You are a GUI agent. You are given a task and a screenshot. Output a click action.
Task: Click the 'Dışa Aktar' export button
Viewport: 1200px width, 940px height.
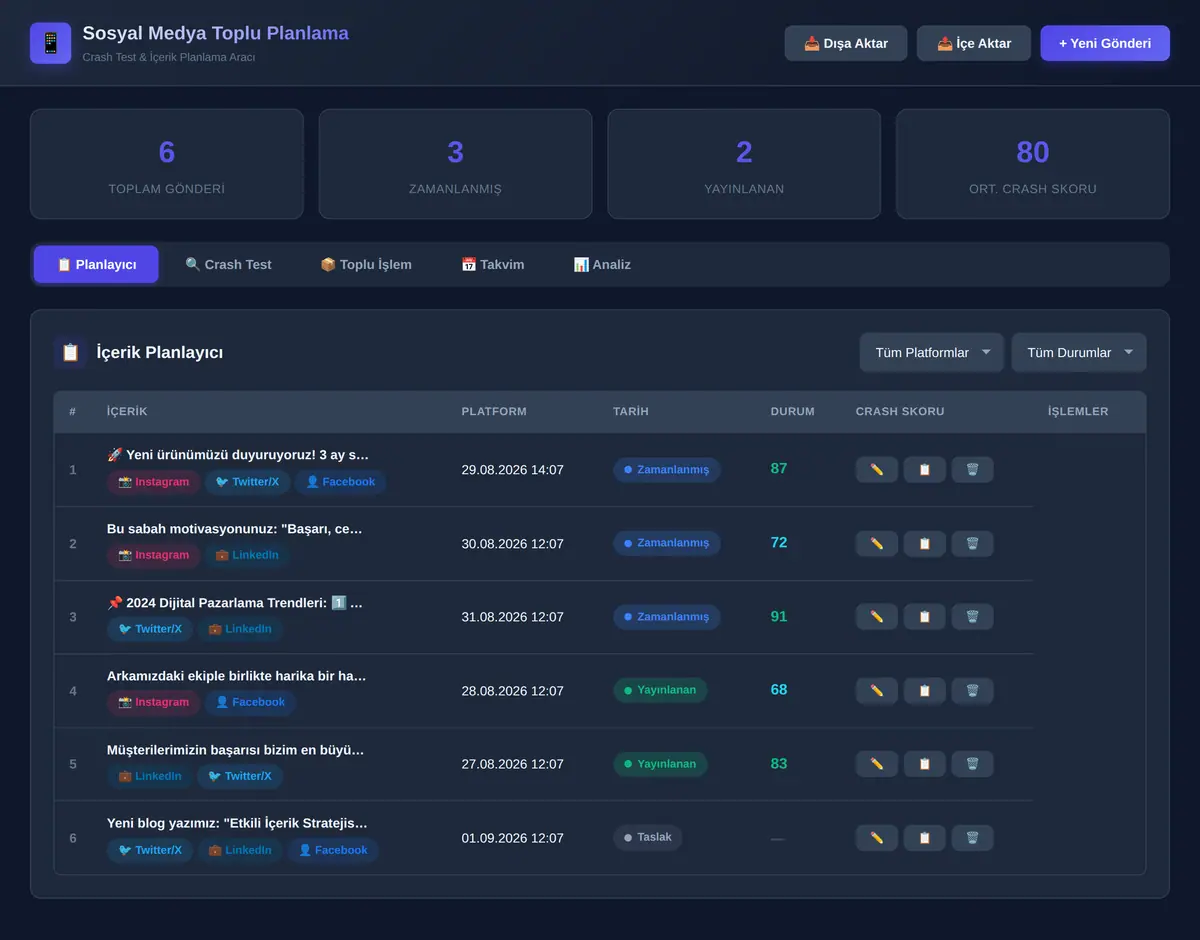(x=846, y=43)
